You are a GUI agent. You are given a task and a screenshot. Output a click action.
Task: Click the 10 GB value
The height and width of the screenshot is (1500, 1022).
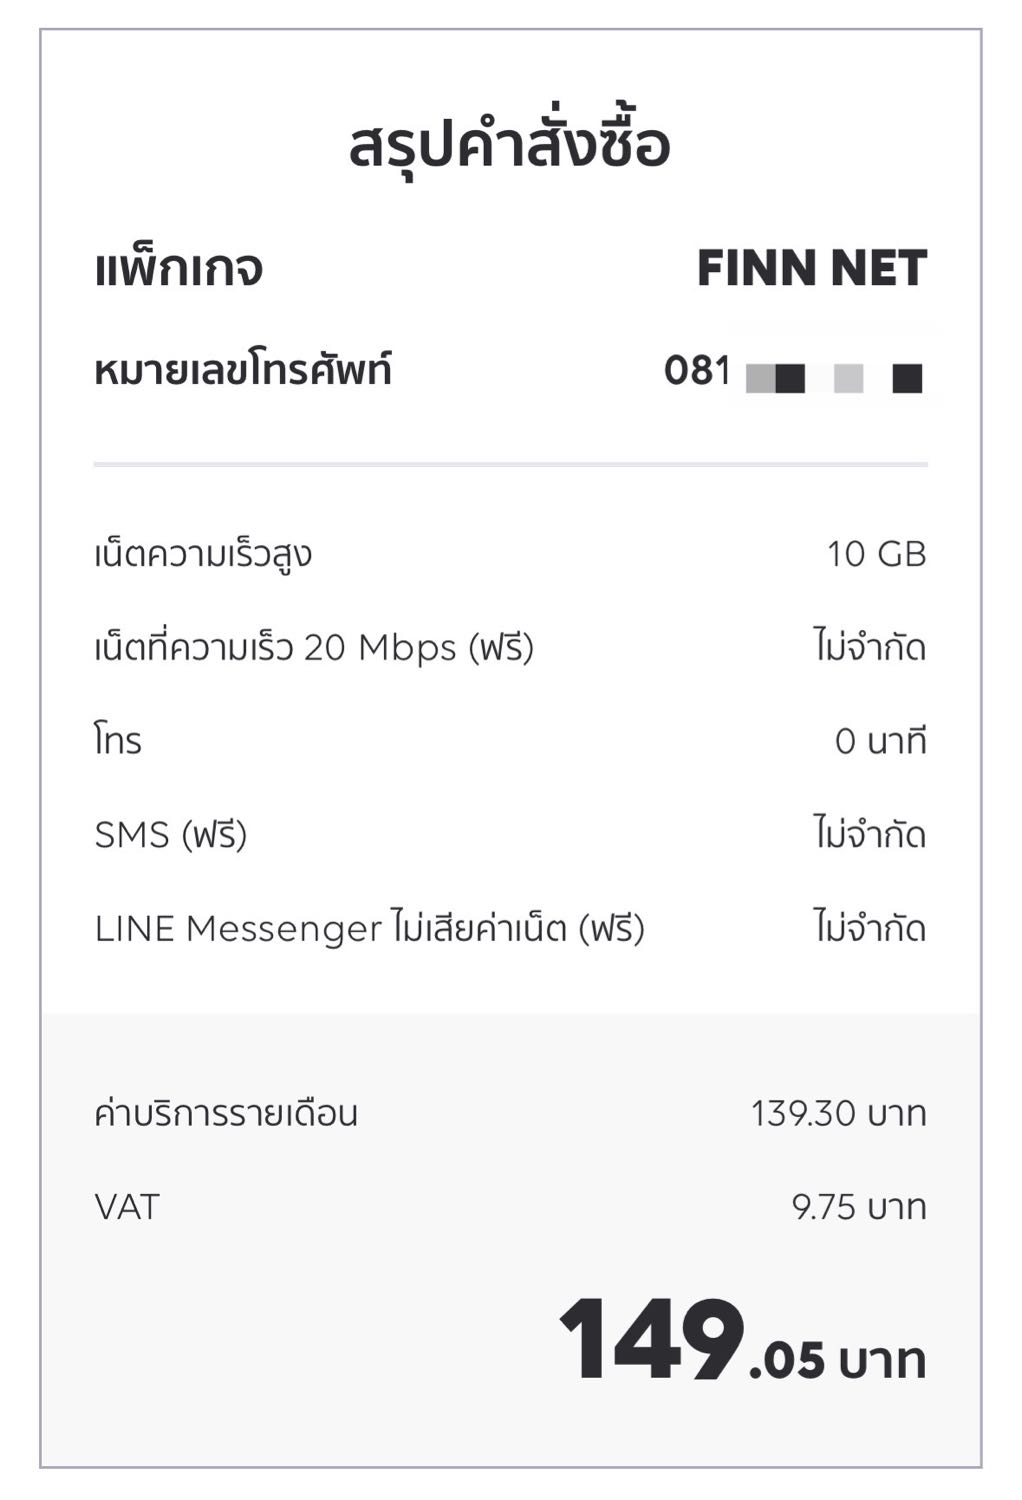(877, 554)
